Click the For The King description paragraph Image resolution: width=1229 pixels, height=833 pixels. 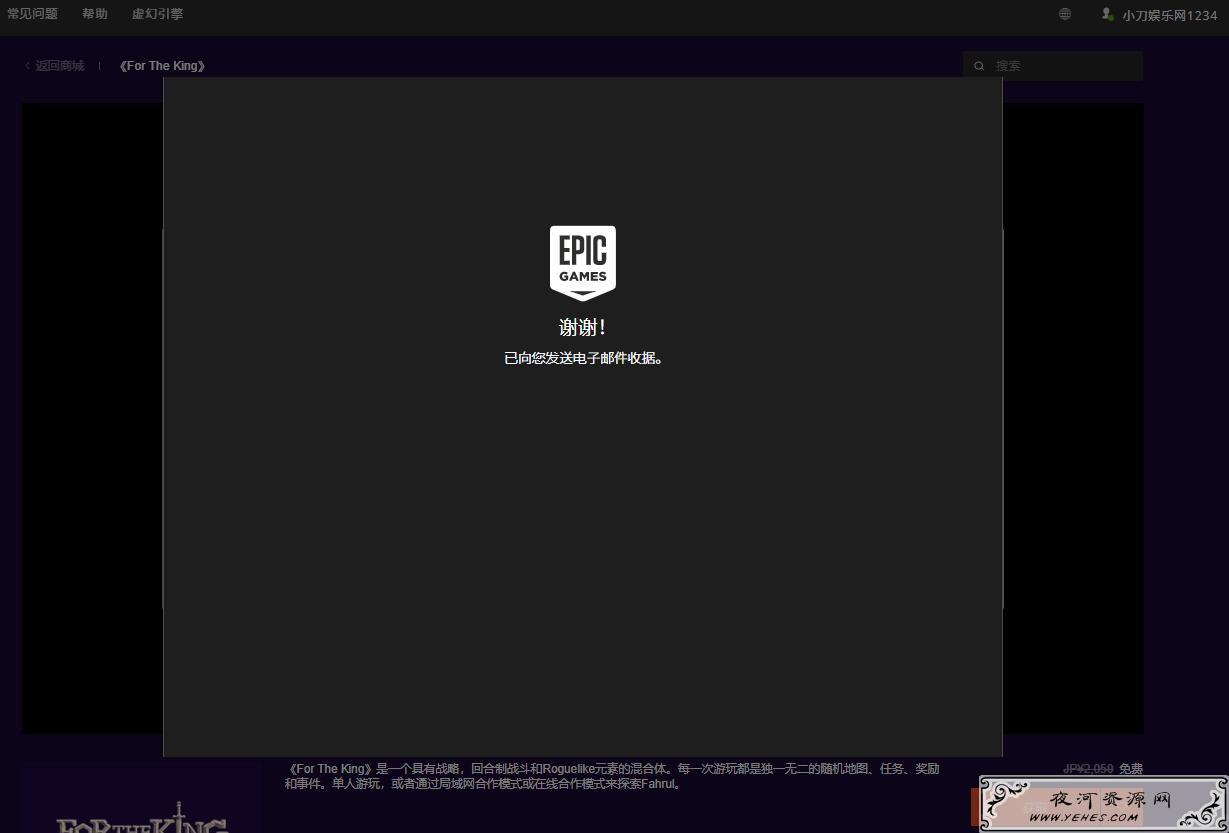(612, 776)
